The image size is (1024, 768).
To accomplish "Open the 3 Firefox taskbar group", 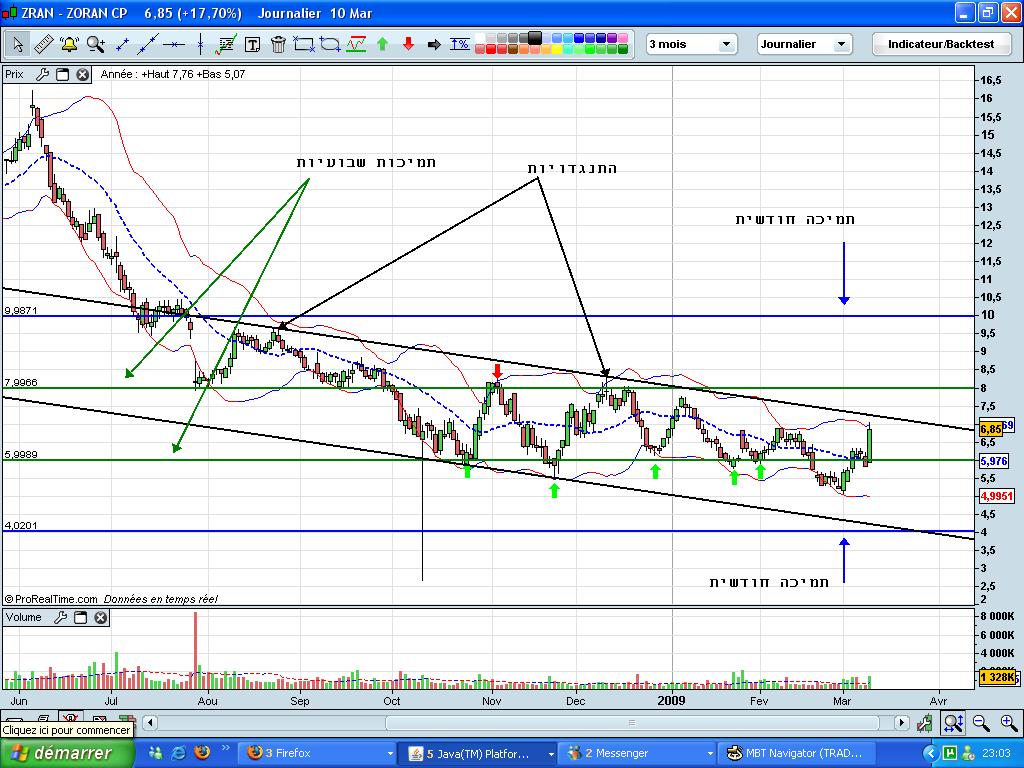I will pos(318,754).
